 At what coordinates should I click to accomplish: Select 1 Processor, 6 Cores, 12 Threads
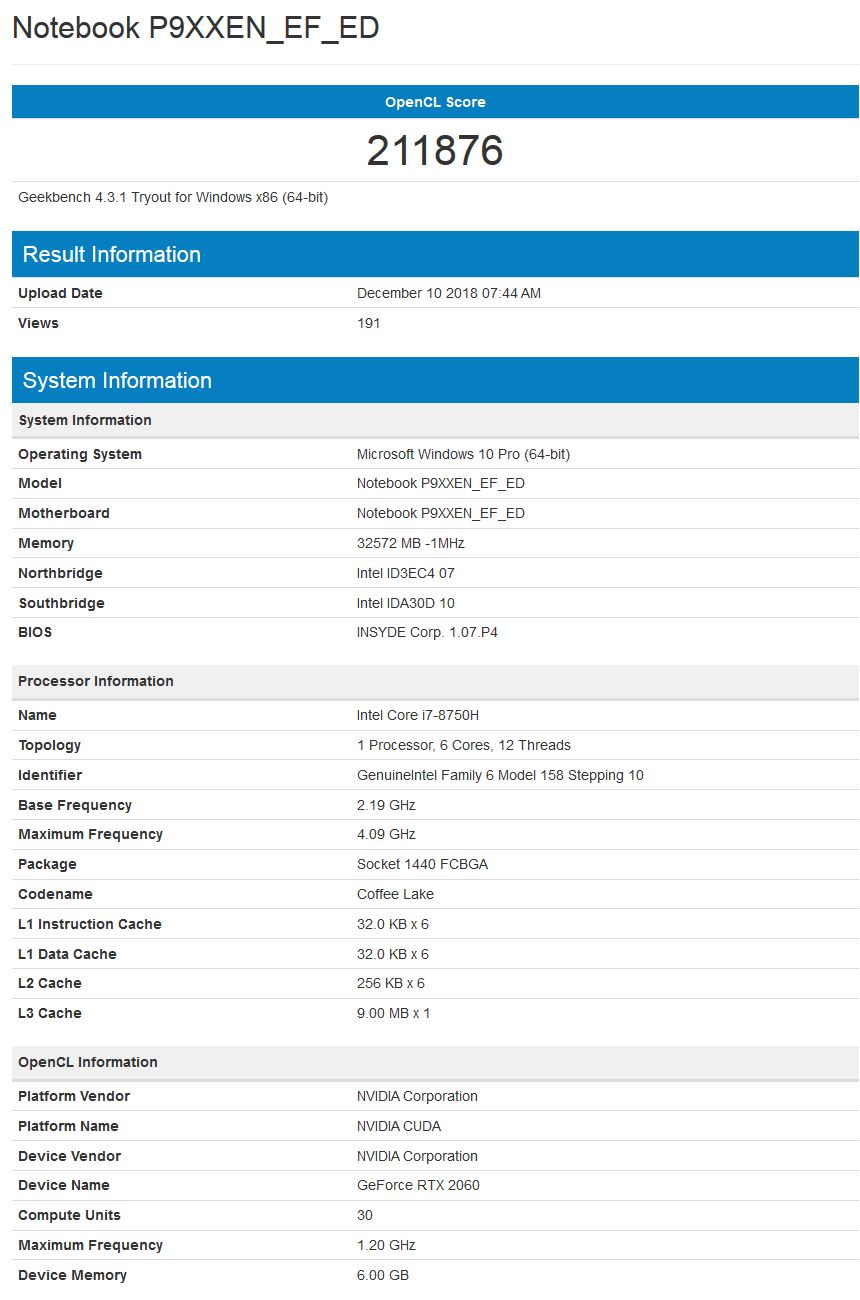click(464, 745)
